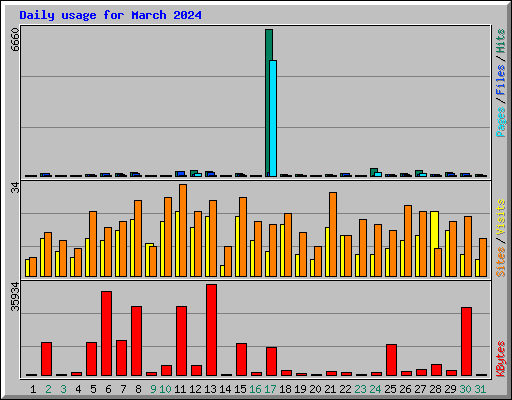Click the day 17 axis label

[x=270, y=389]
